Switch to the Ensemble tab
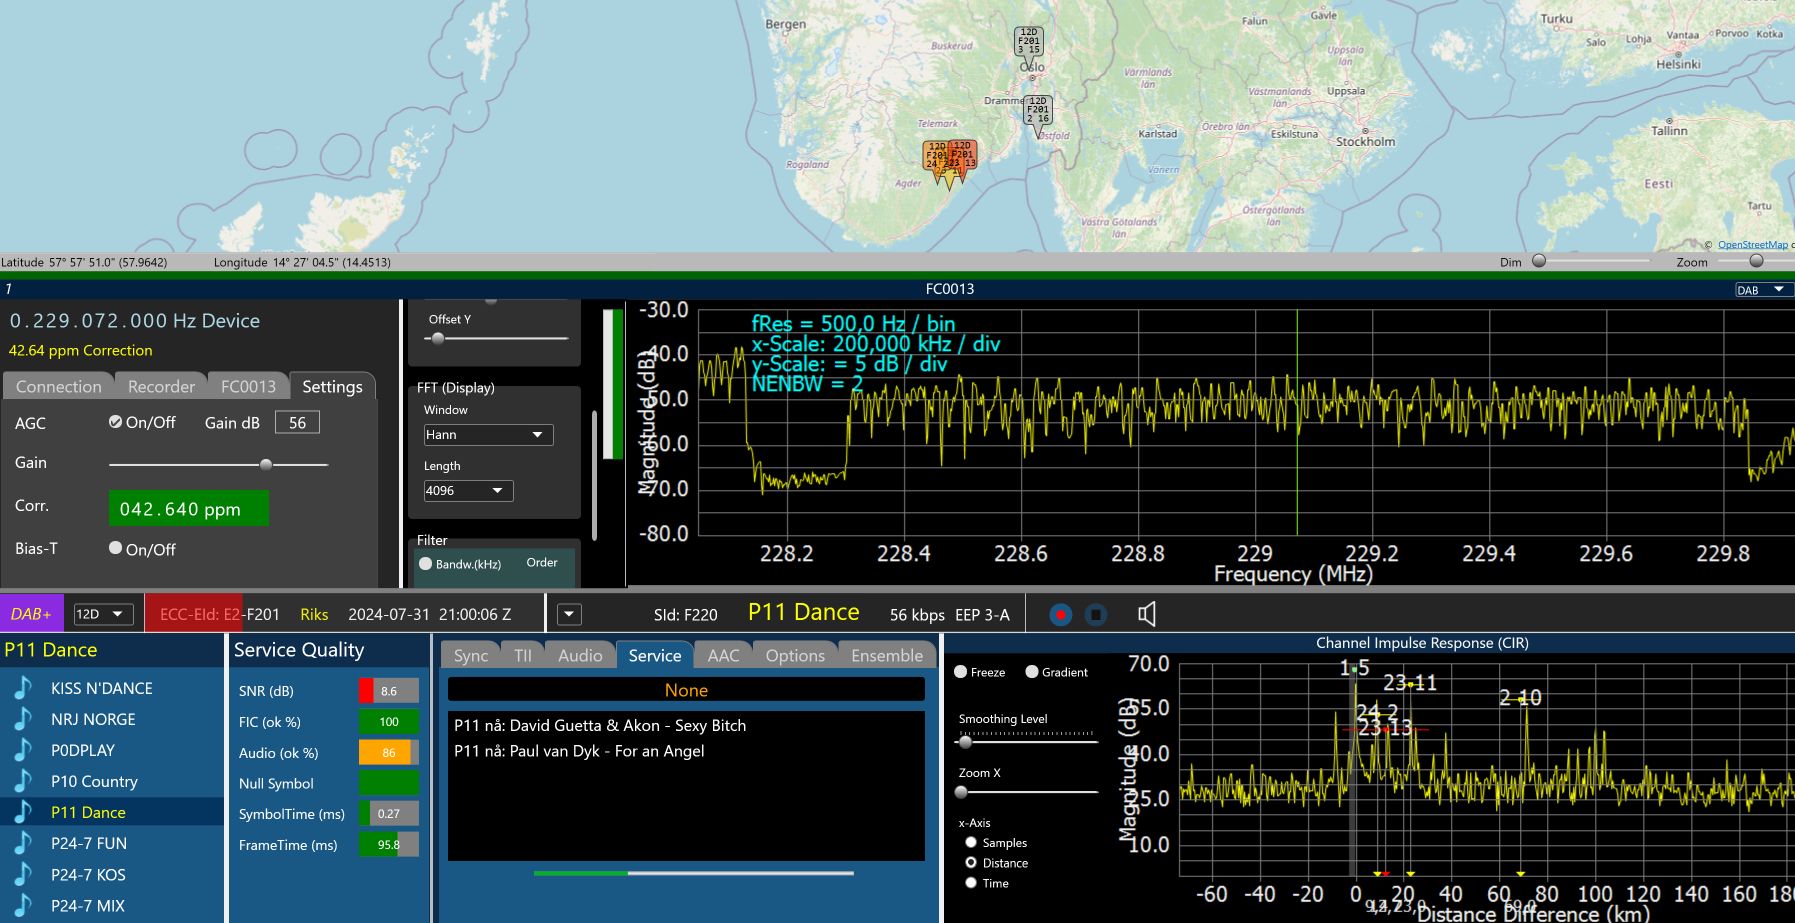Screen dimensions: 1795x923 [x=886, y=656]
